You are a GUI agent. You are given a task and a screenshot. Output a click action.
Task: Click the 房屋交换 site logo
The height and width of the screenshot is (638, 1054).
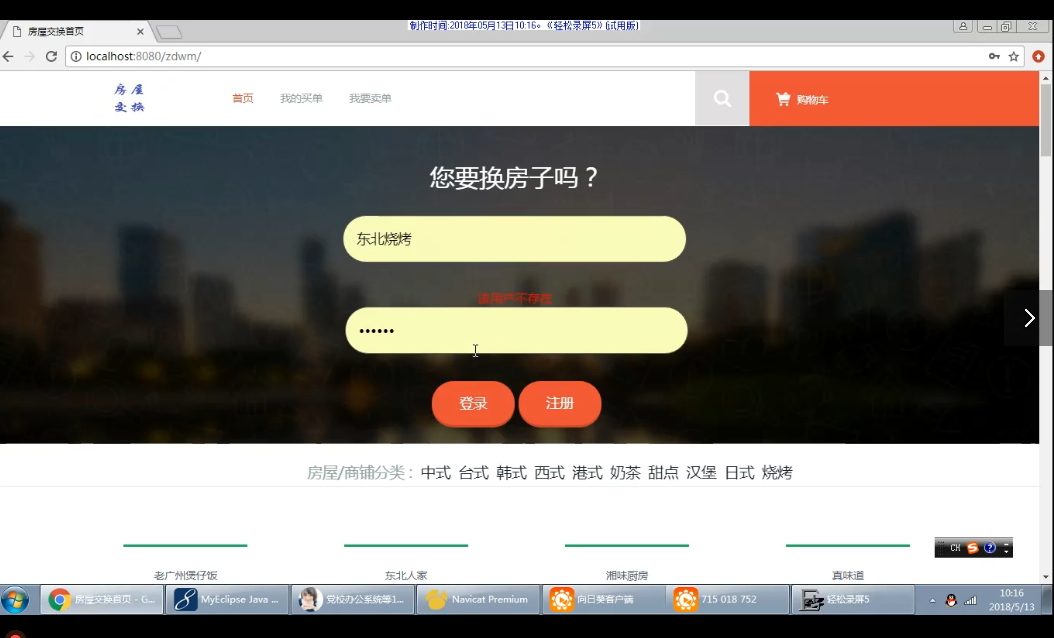pos(129,98)
